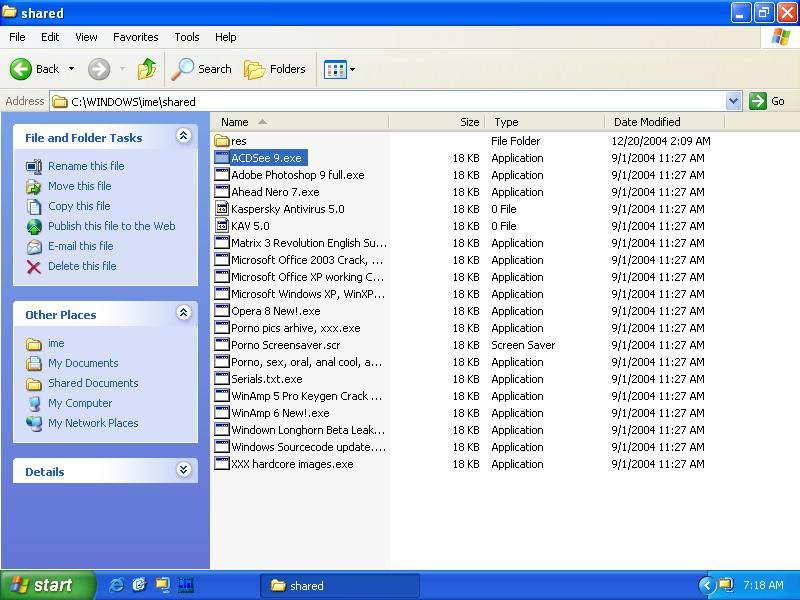
Task: Select the KAV 5.0 file icon
Action: [221, 226]
